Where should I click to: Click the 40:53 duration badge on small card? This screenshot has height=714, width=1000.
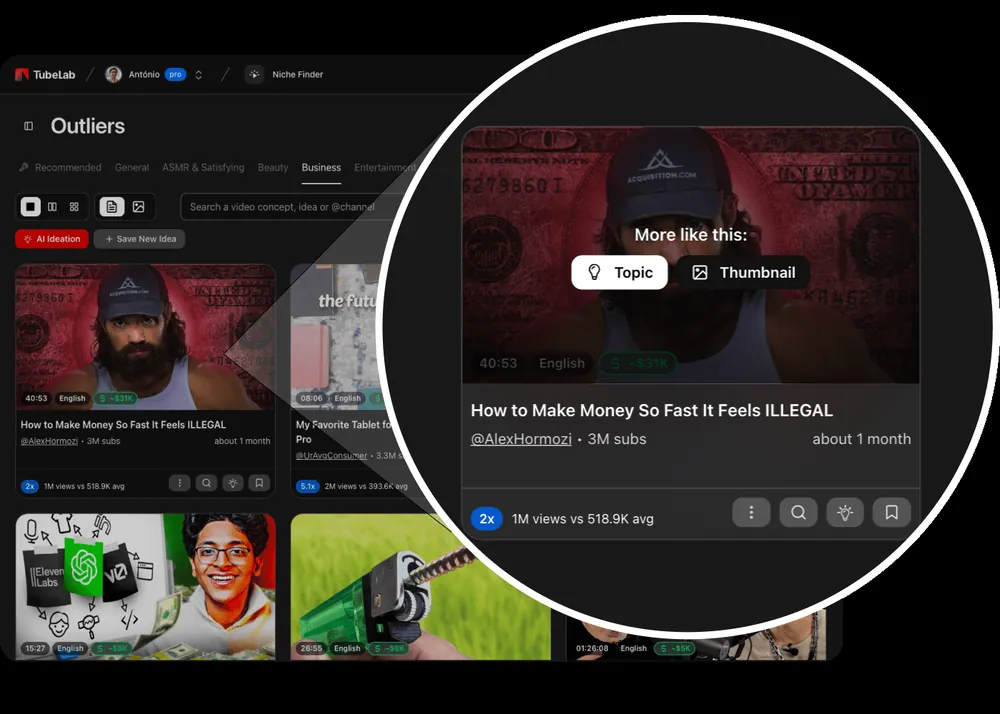click(36, 398)
